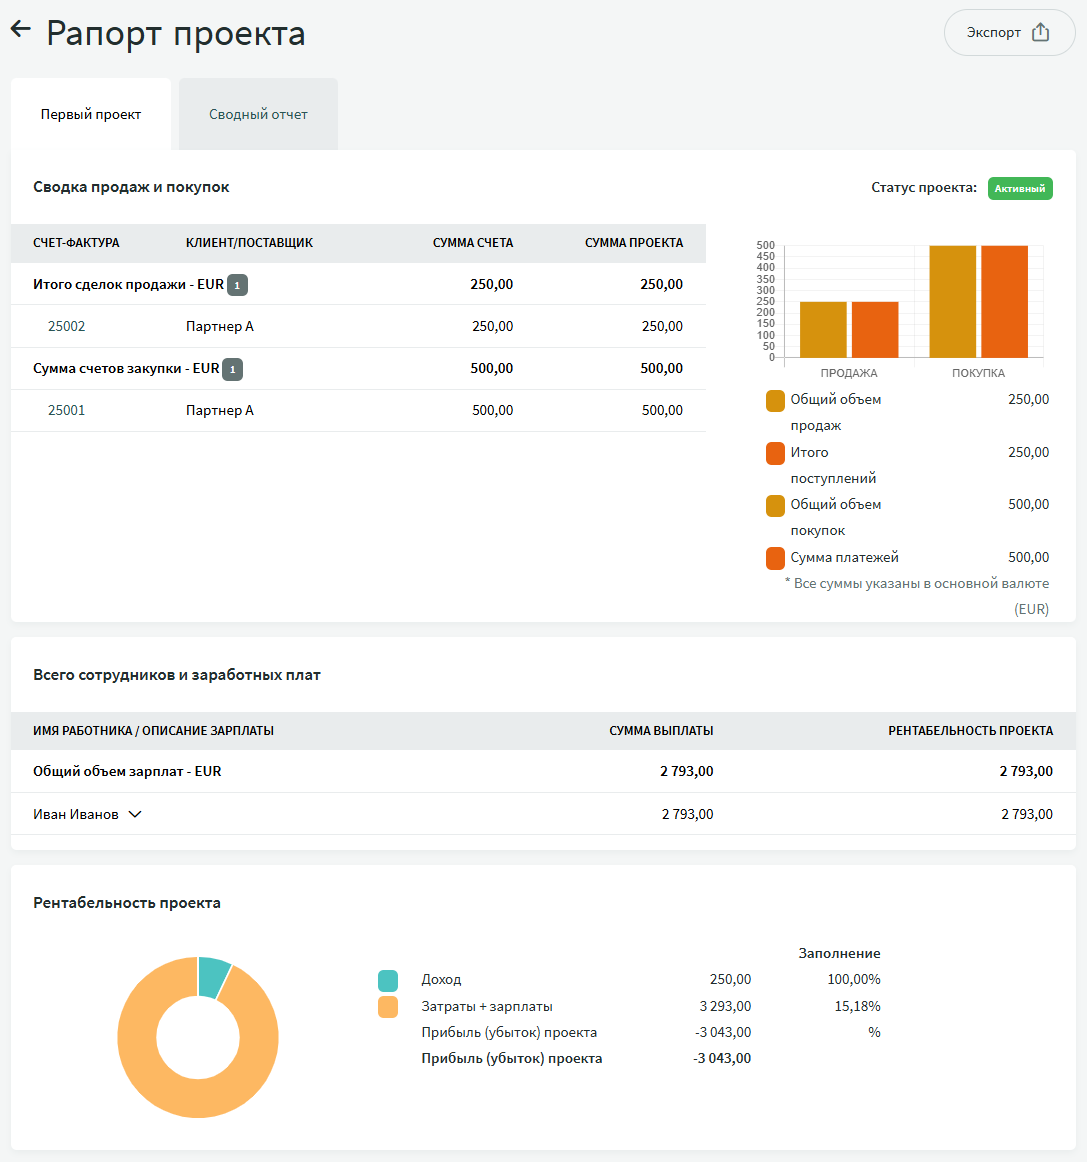The width and height of the screenshot is (1087, 1162).
Task: Open invoice 25002 link
Action: coord(67,326)
